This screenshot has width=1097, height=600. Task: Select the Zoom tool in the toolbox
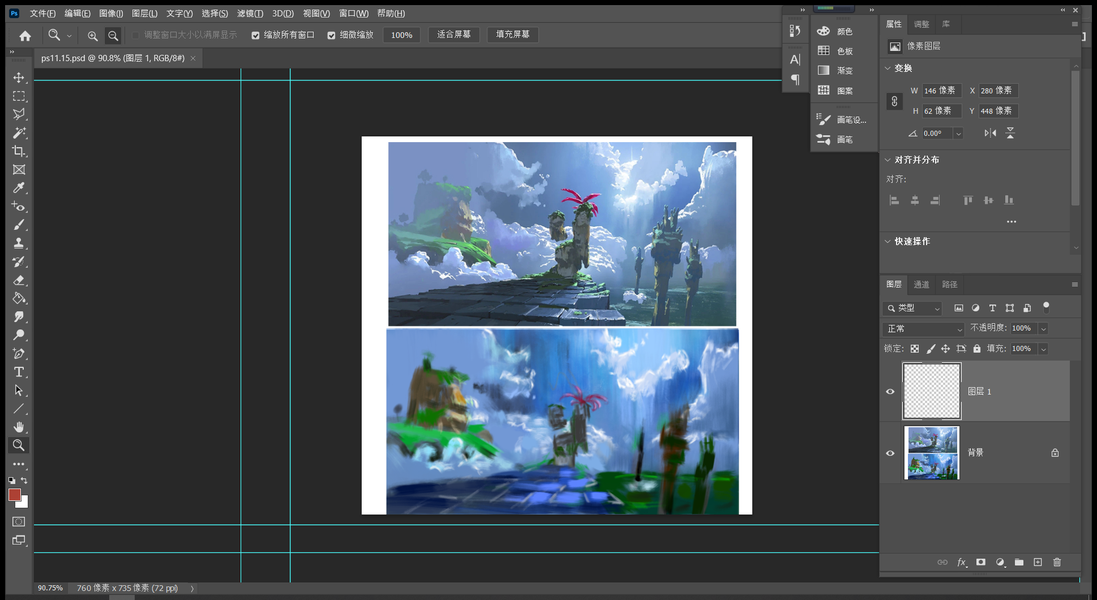coord(19,445)
